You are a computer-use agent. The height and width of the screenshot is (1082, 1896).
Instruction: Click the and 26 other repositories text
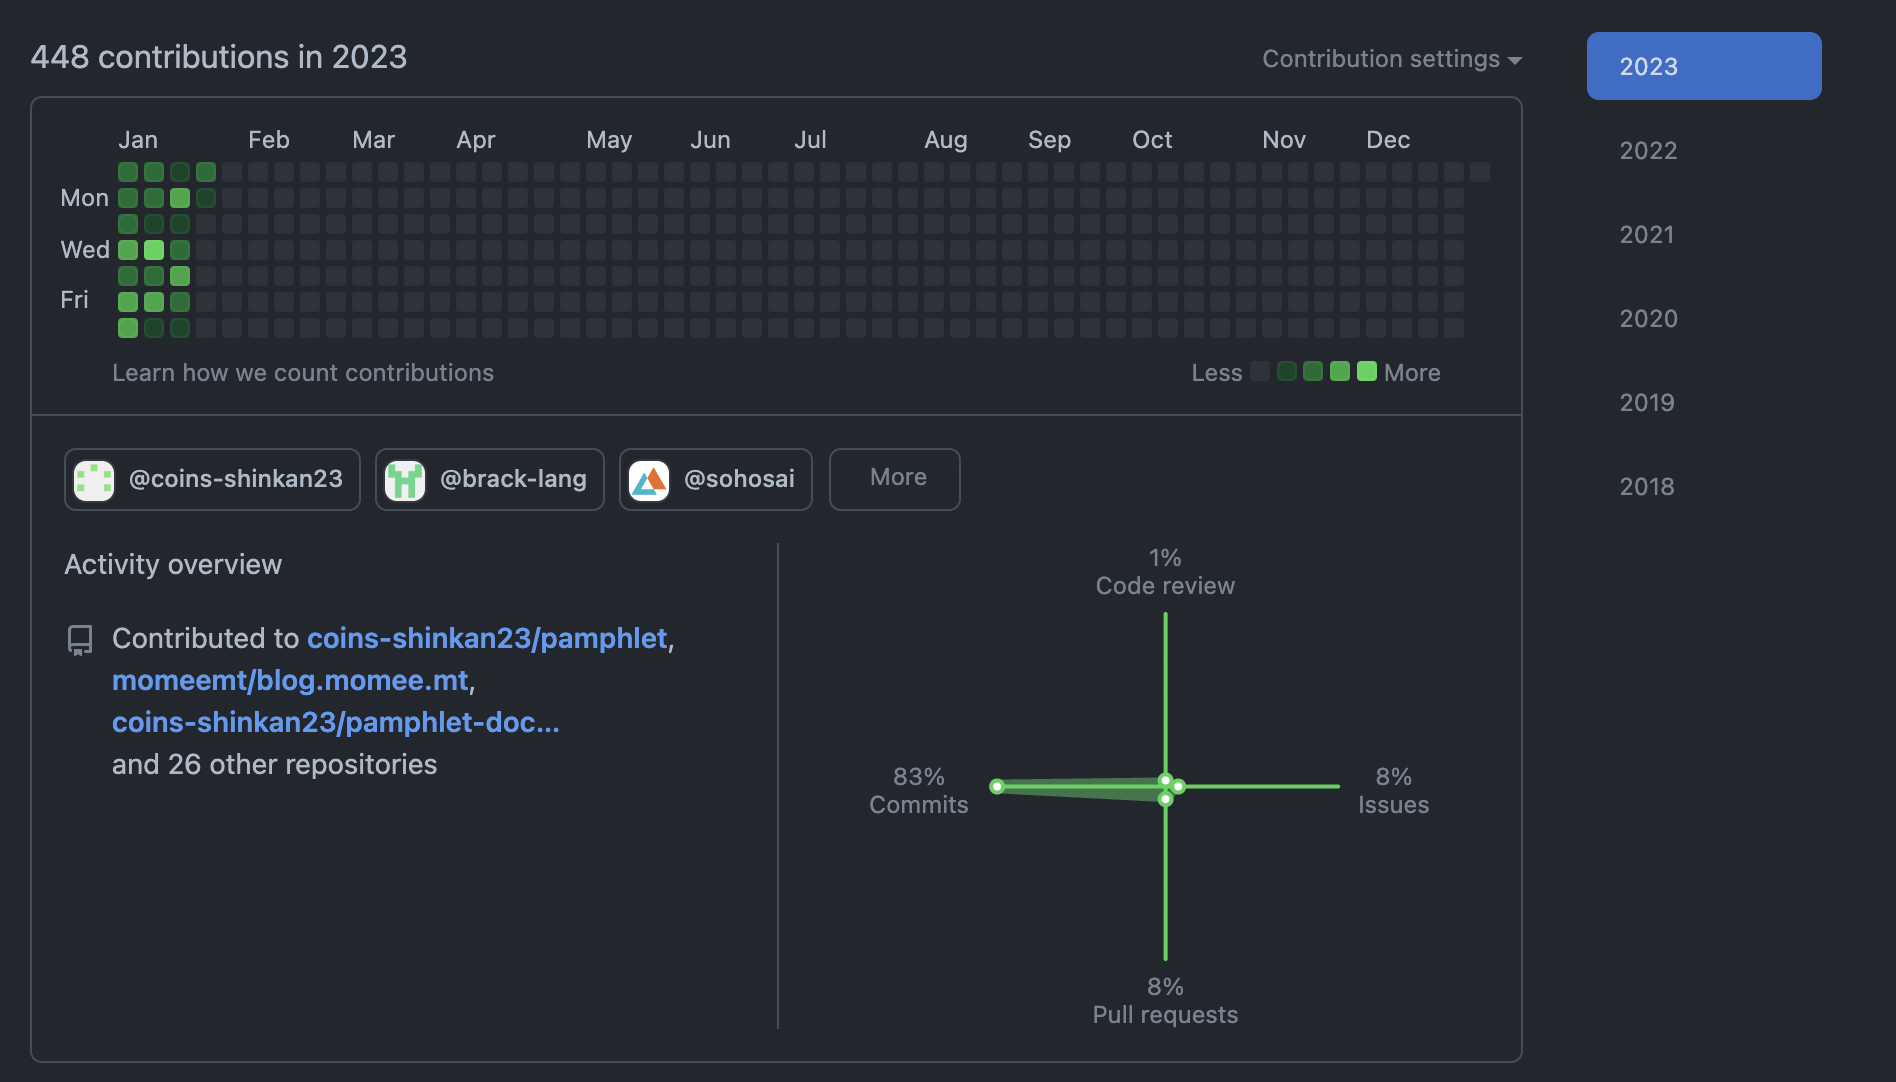(x=275, y=764)
